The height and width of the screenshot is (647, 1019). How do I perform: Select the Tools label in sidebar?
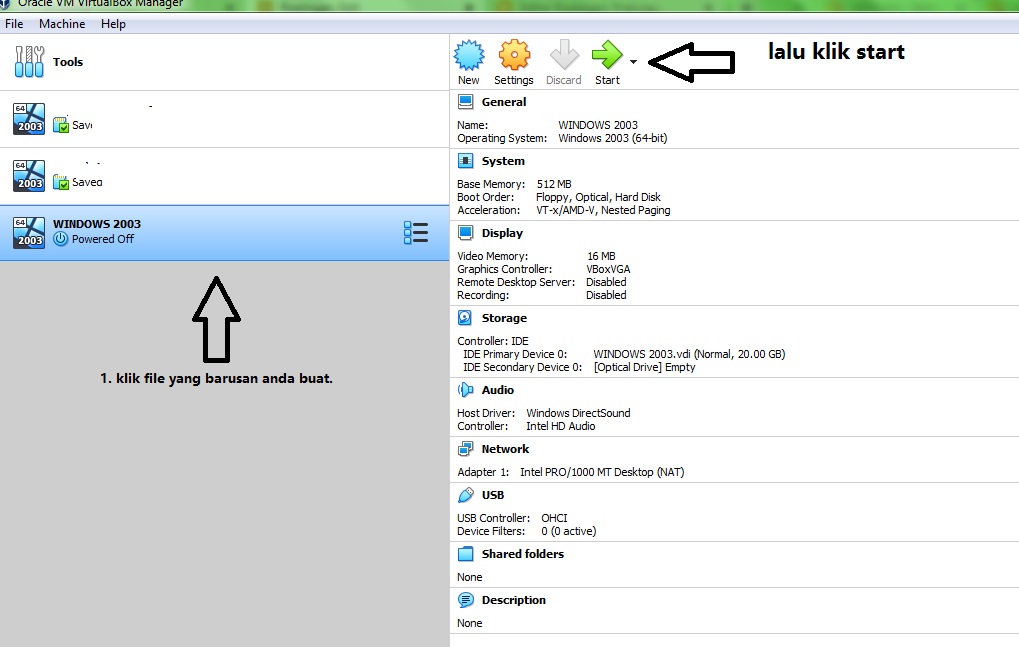point(68,62)
